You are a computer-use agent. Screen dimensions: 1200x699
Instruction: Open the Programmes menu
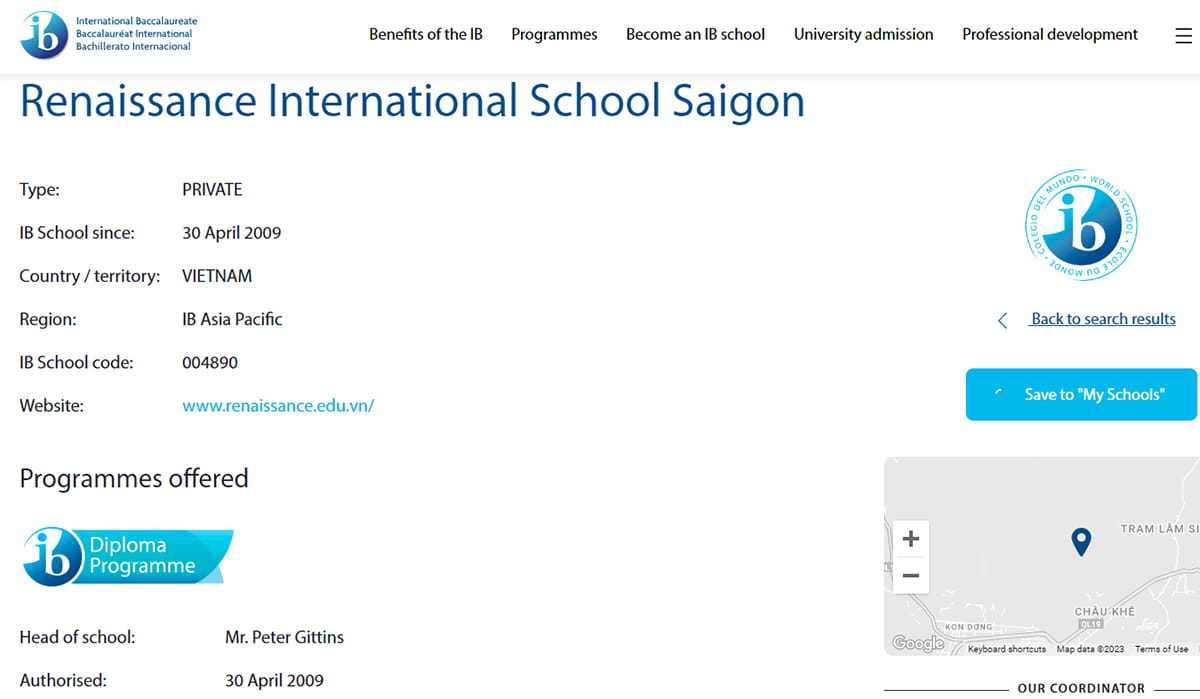(554, 34)
